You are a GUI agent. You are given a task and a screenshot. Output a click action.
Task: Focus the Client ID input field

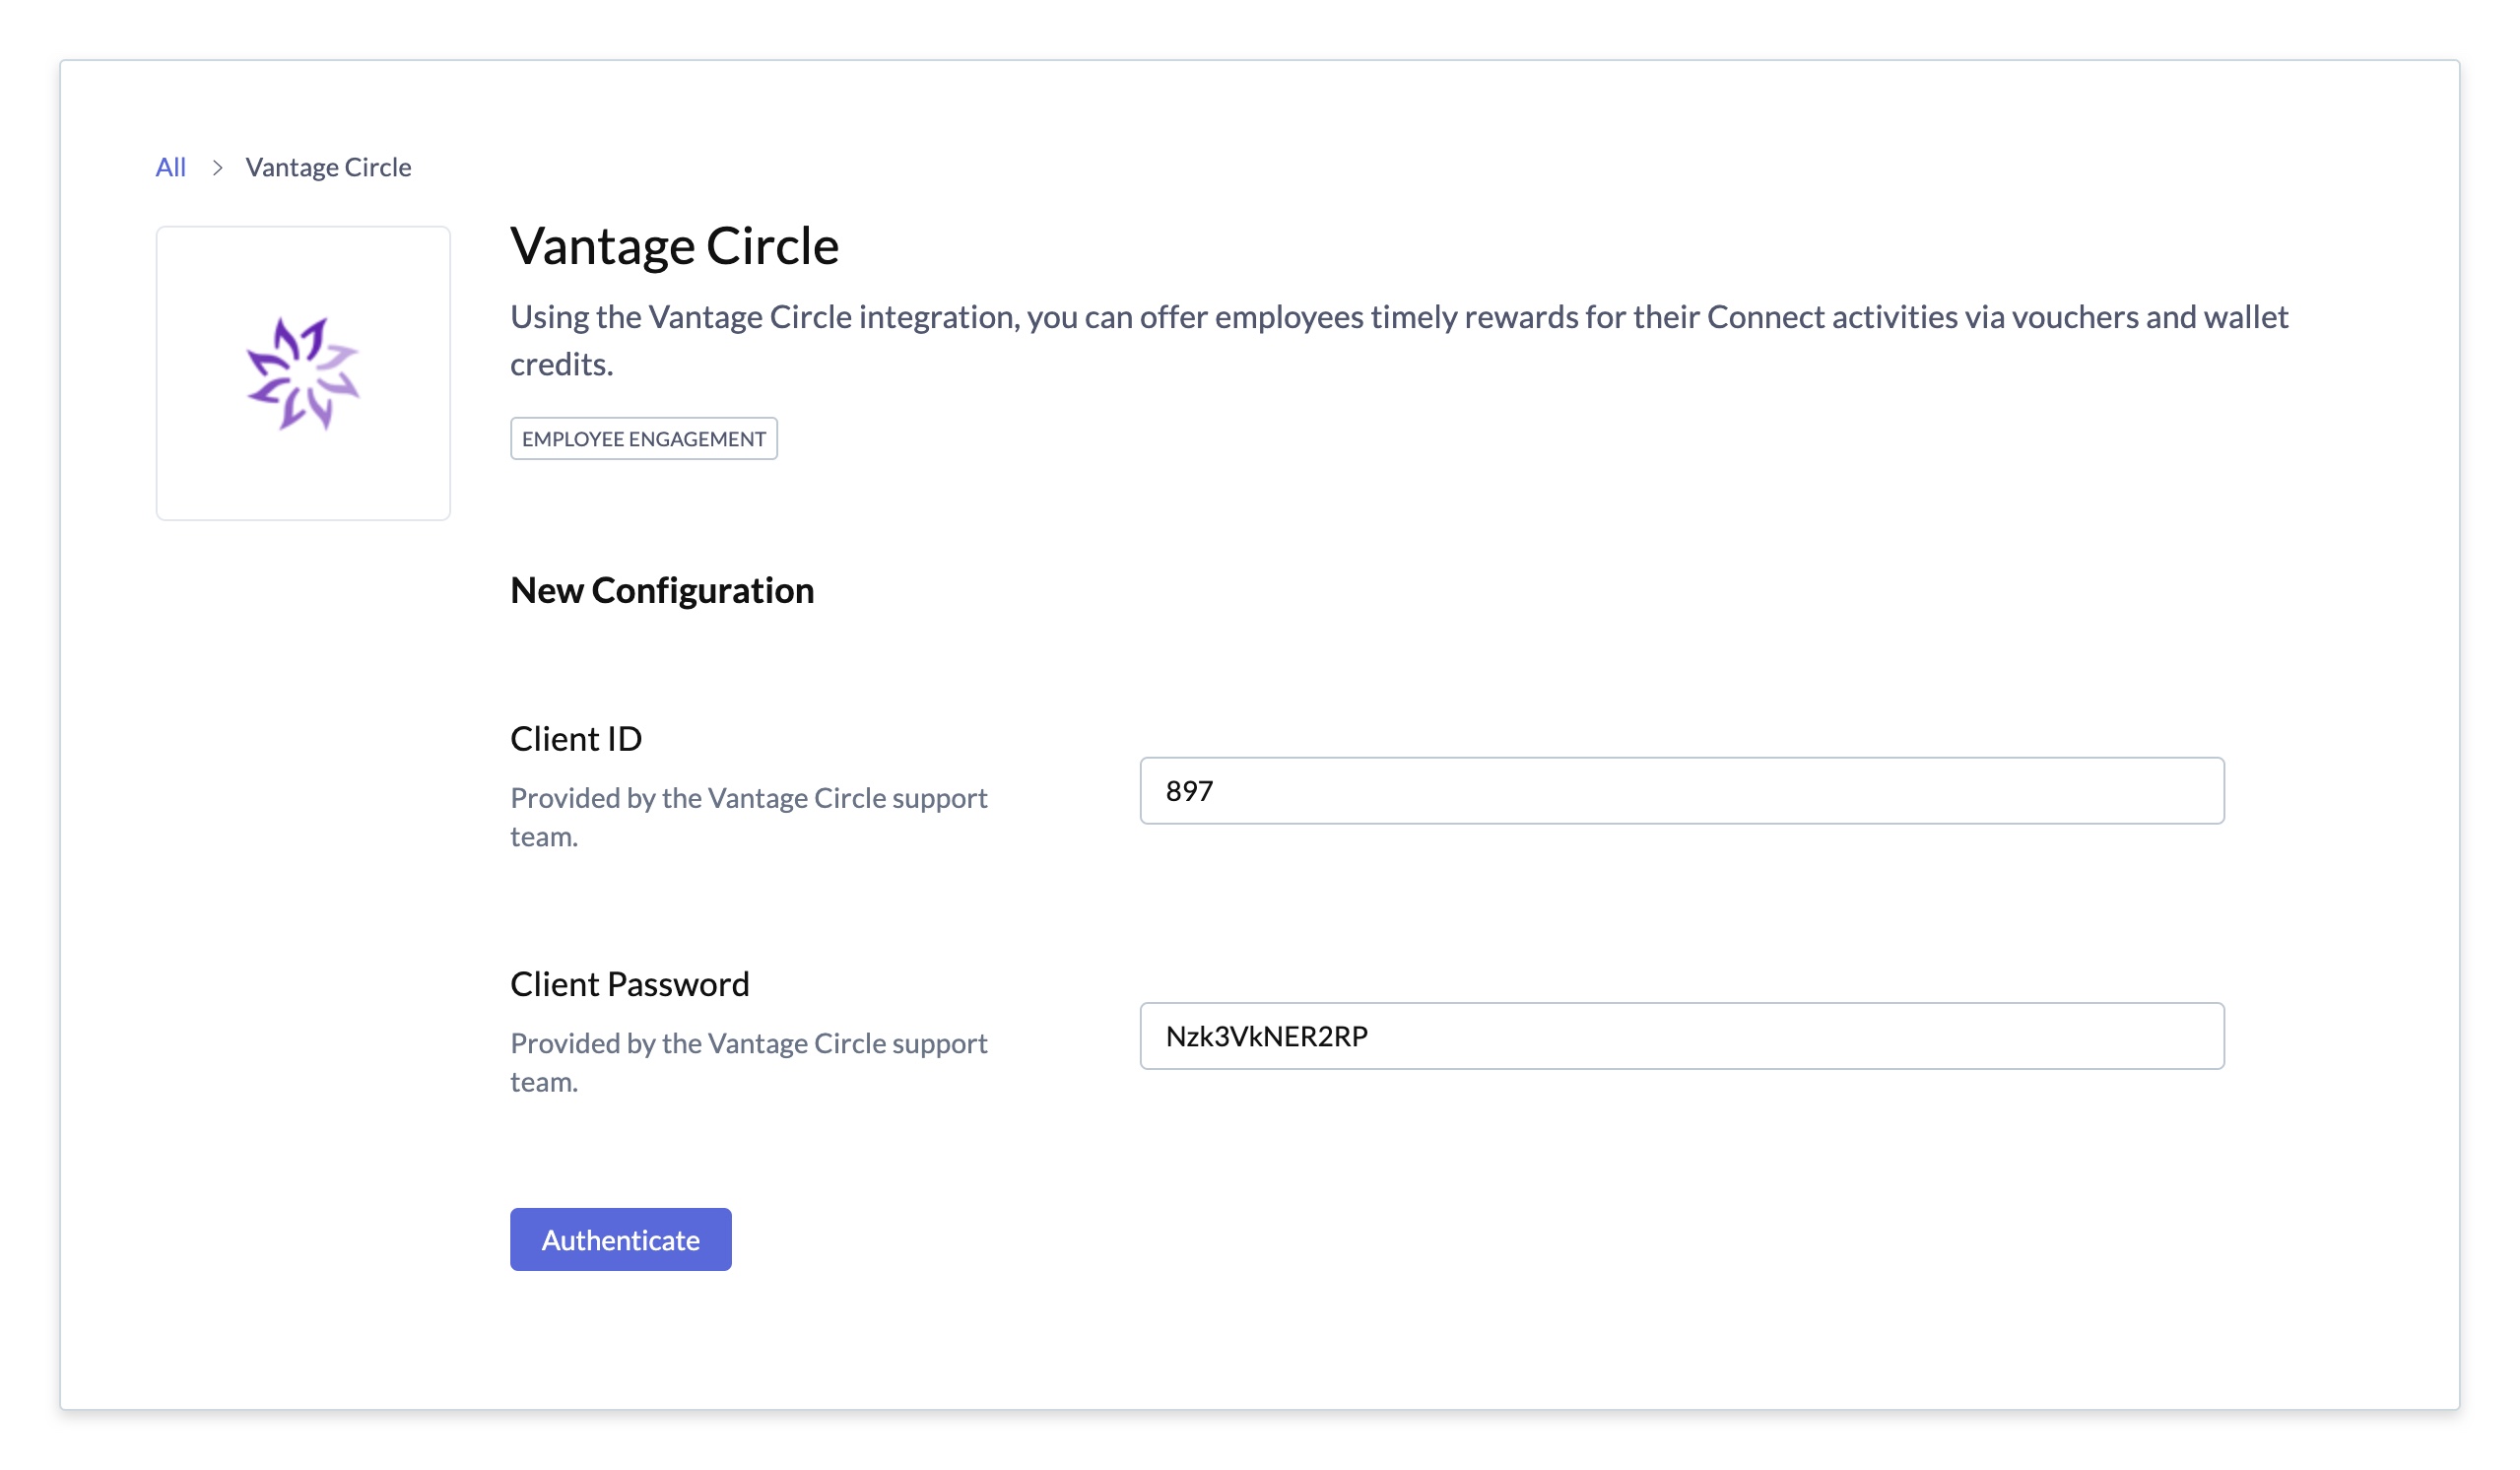1680,791
